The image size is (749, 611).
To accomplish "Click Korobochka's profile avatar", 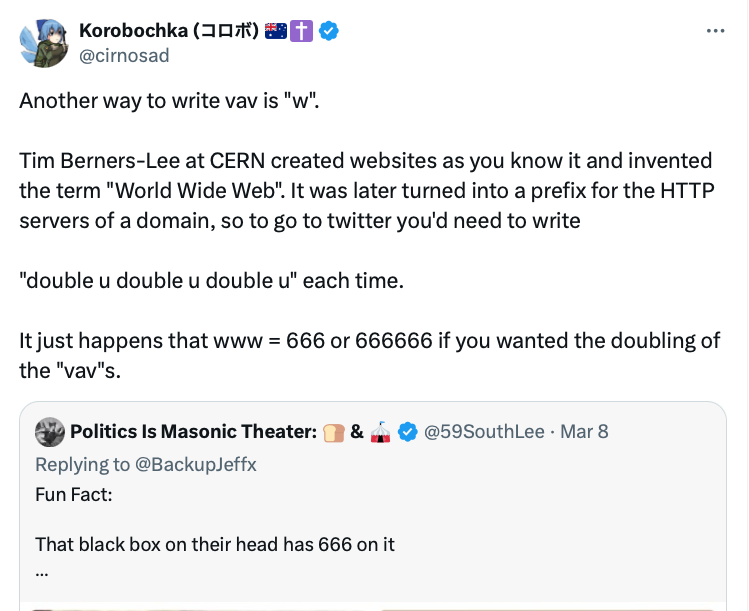I will tap(42, 42).
